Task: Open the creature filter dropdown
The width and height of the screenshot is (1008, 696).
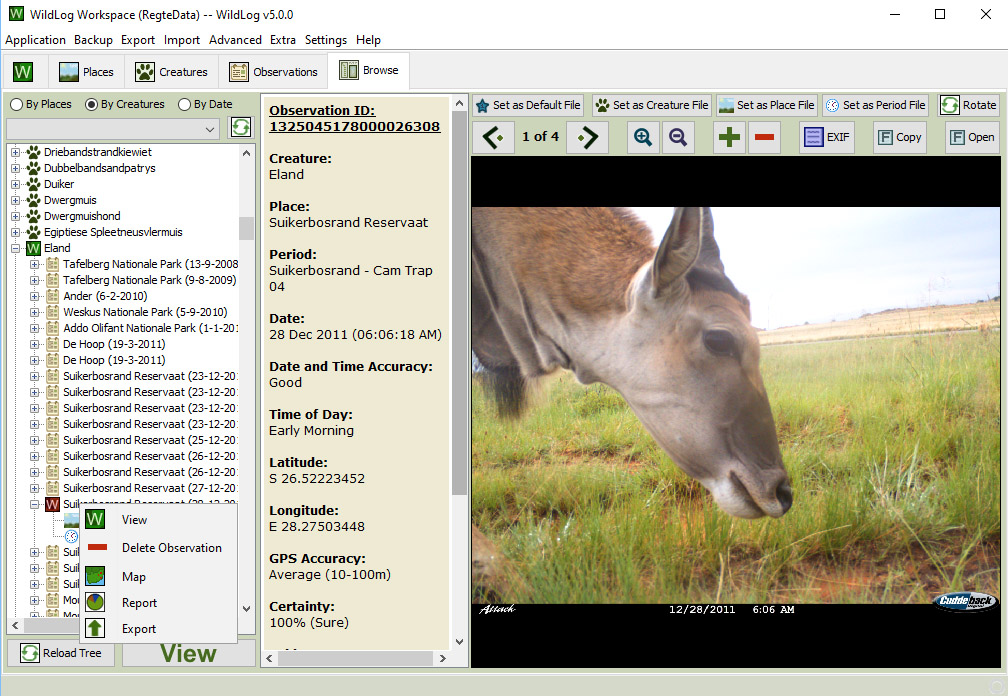Action: [x=209, y=128]
